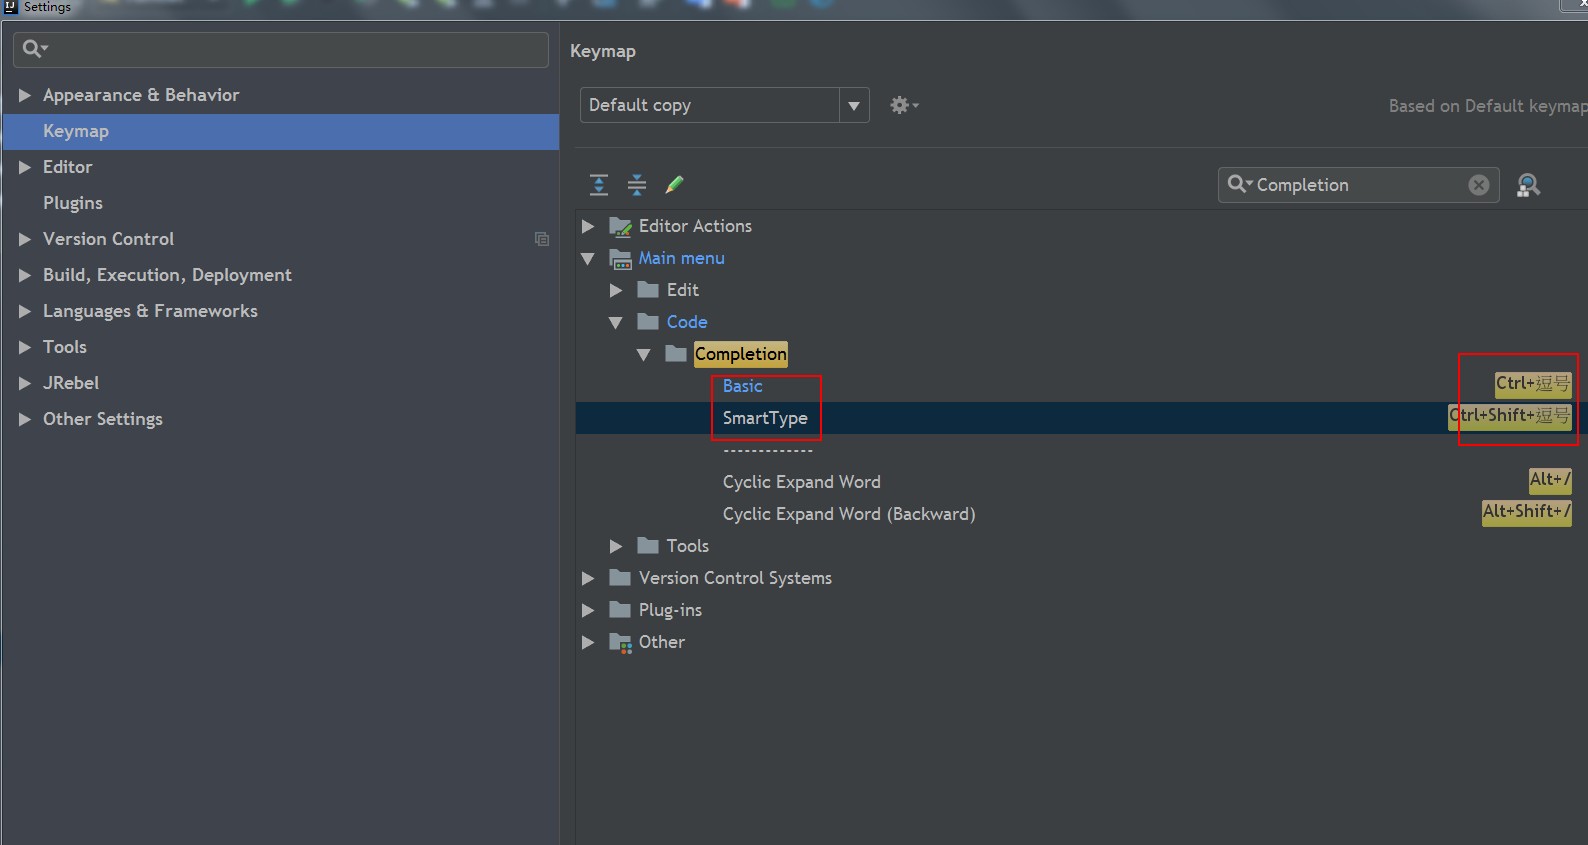Click the Alt+/ shortcut badge
The width and height of the screenshot is (1588, 845).
1550,480
